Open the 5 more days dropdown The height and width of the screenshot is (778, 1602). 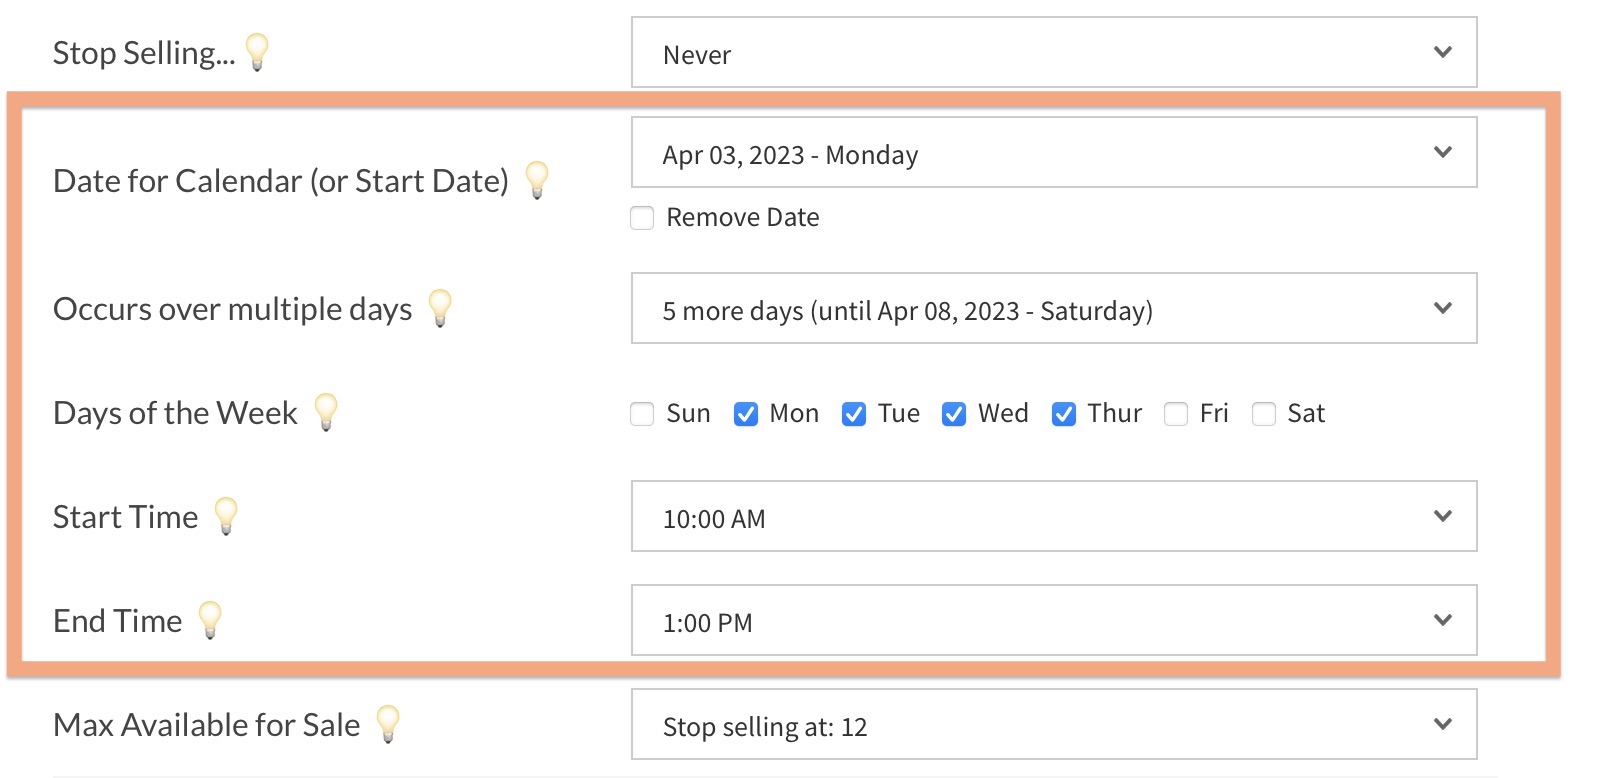[1054, 309]
